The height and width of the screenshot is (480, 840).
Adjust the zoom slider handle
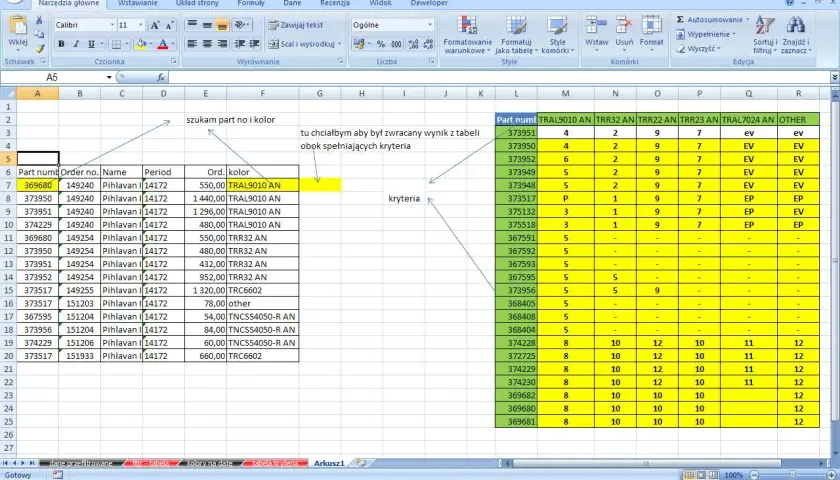tap(792, 475)
